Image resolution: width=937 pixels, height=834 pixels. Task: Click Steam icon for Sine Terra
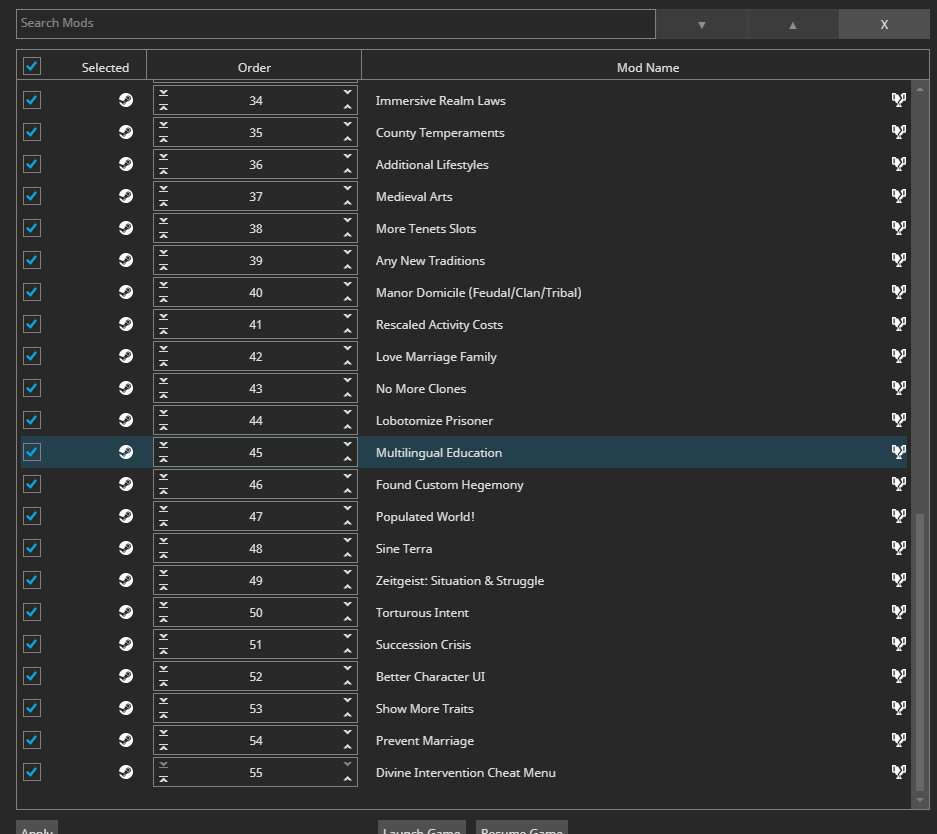pos(125,548)
